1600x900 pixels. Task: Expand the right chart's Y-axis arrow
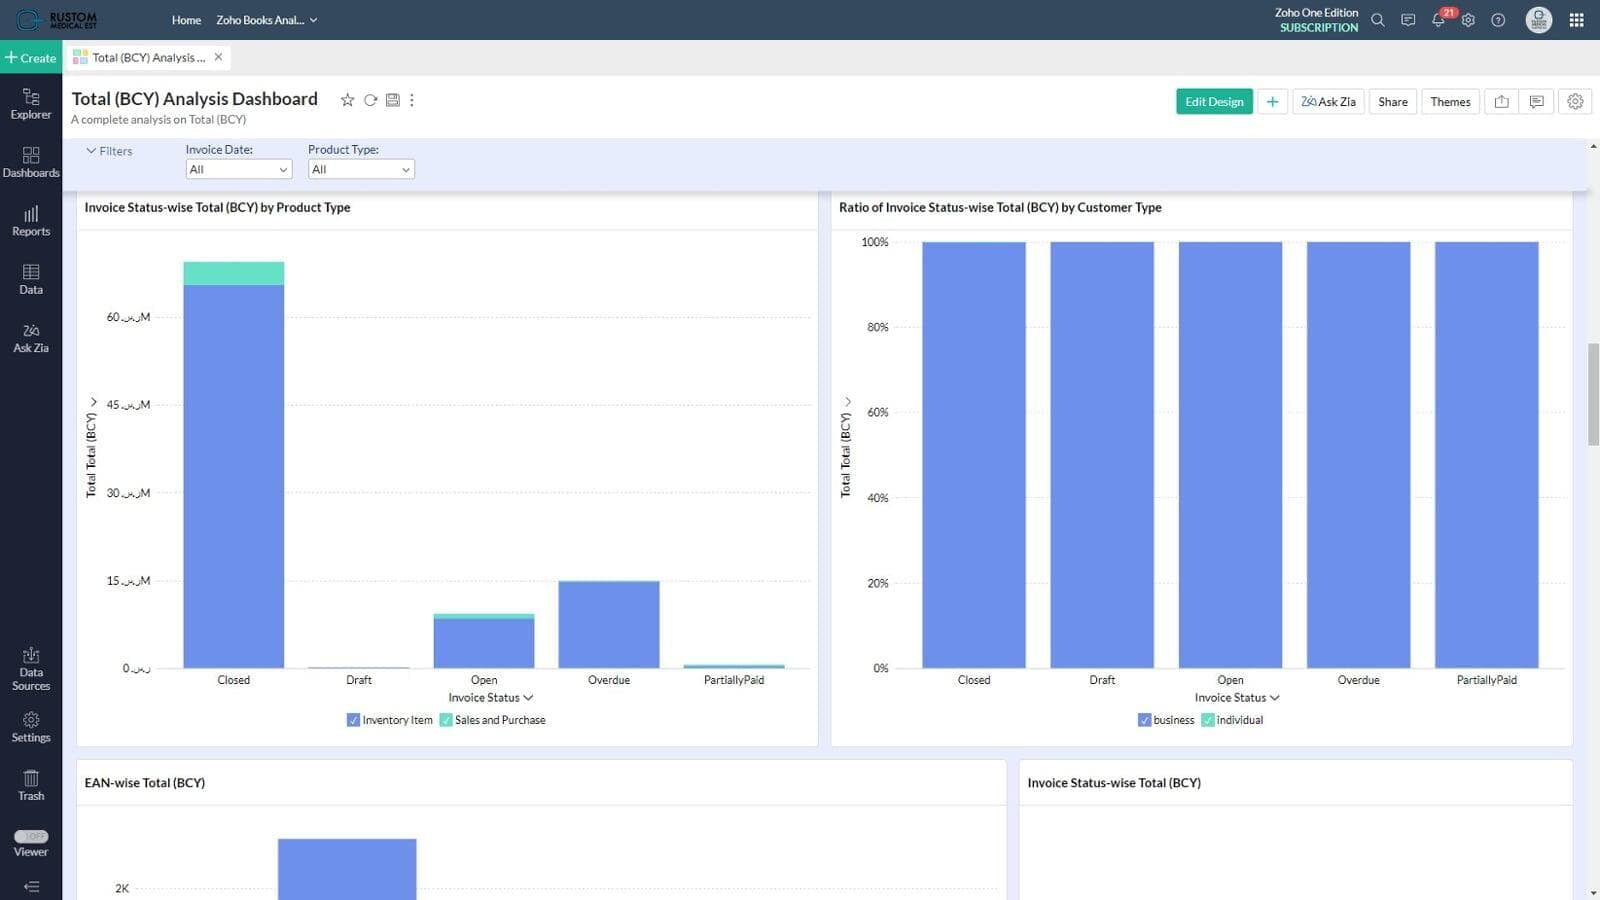[x=848, y=402]
